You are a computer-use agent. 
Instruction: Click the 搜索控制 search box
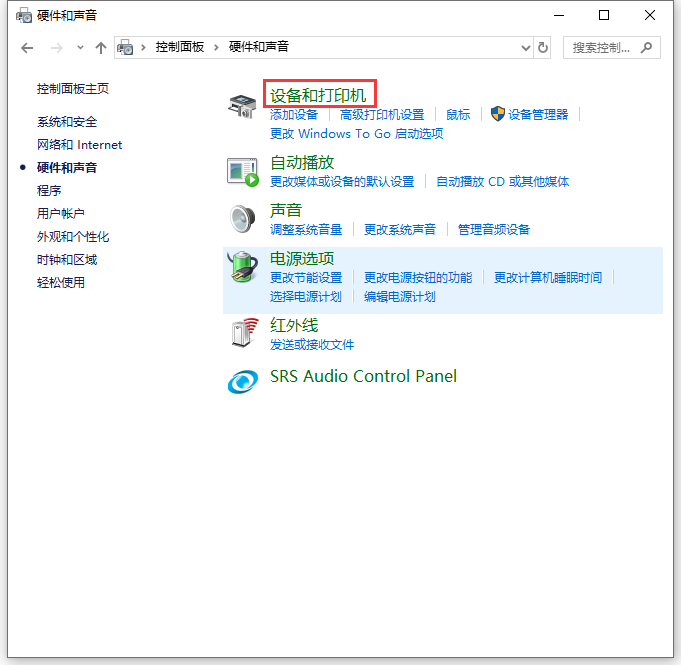point(612,47)
